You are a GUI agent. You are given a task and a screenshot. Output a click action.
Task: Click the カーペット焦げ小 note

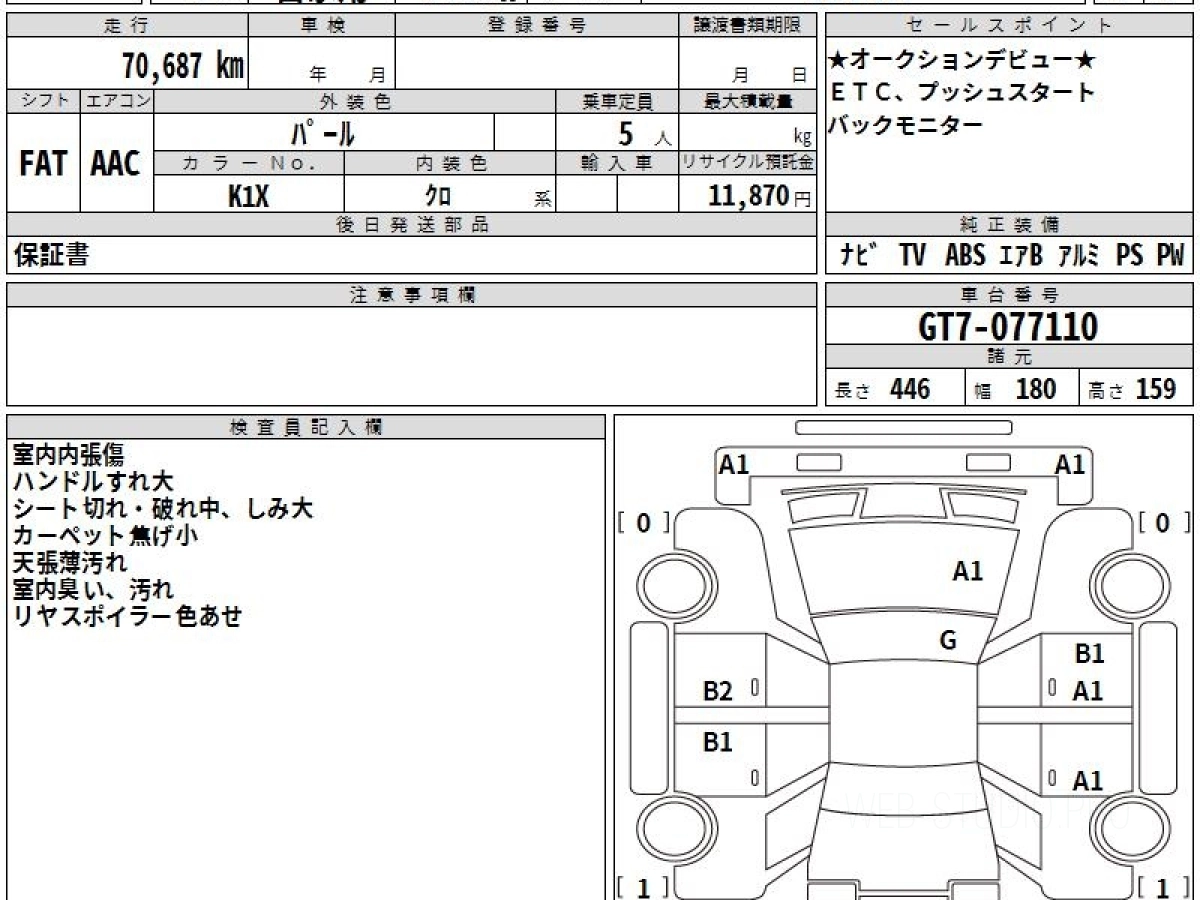[105, 535]
